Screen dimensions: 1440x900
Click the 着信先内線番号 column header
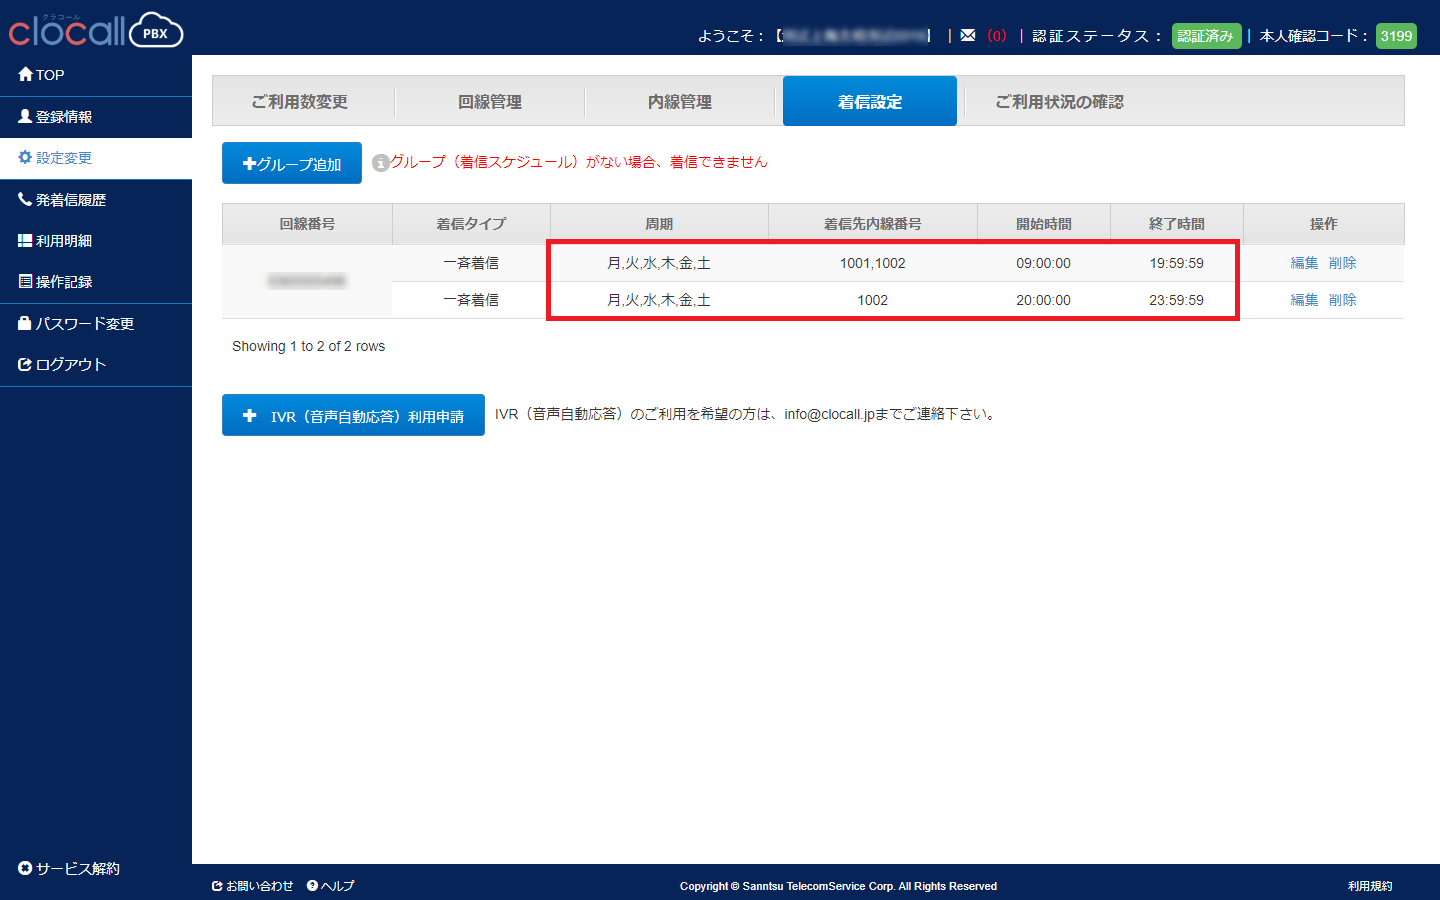[872, 224]
